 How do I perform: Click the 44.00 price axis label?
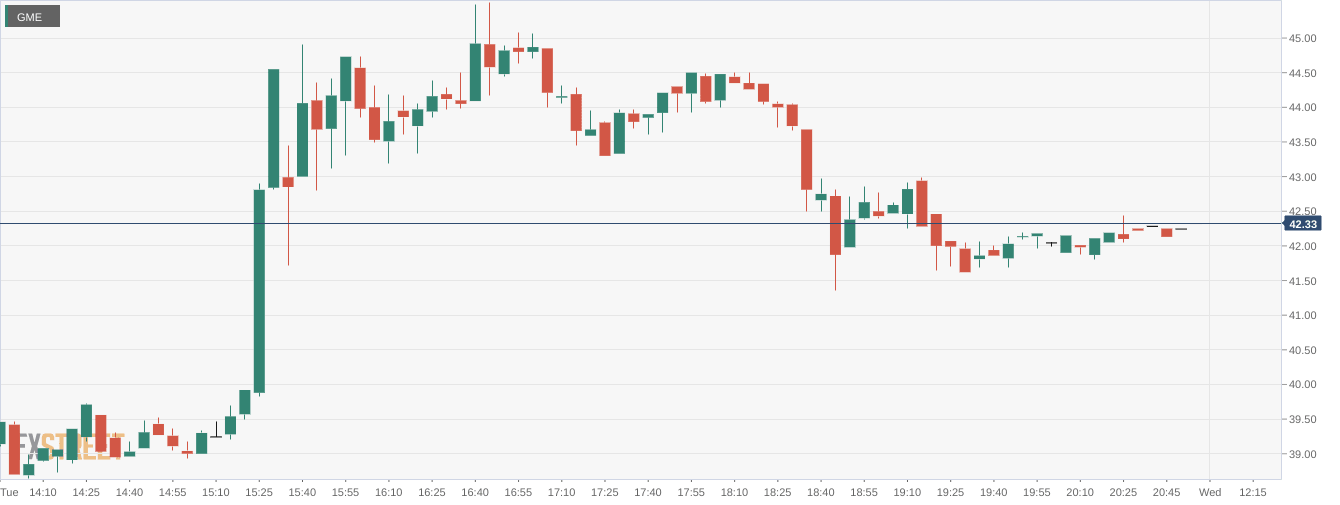pyautogui.click(x=1301, y=108)
